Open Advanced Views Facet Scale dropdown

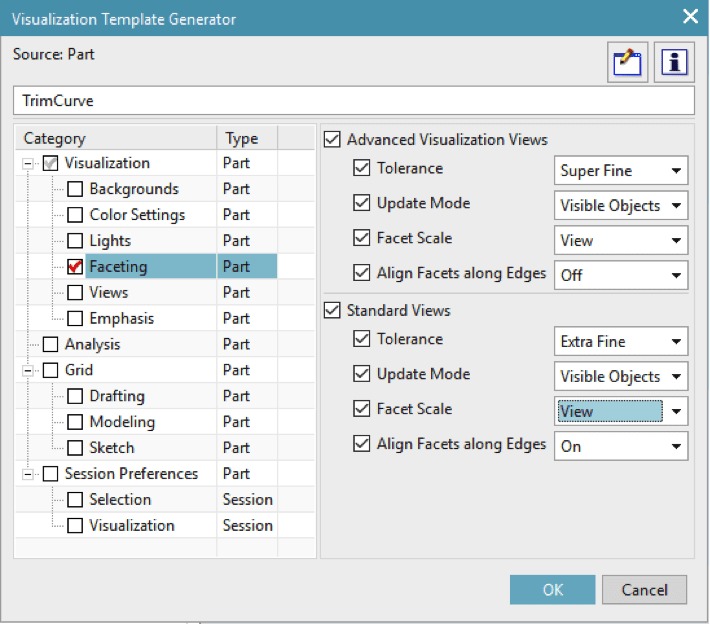pyautogui.click(x=621, y=240)
